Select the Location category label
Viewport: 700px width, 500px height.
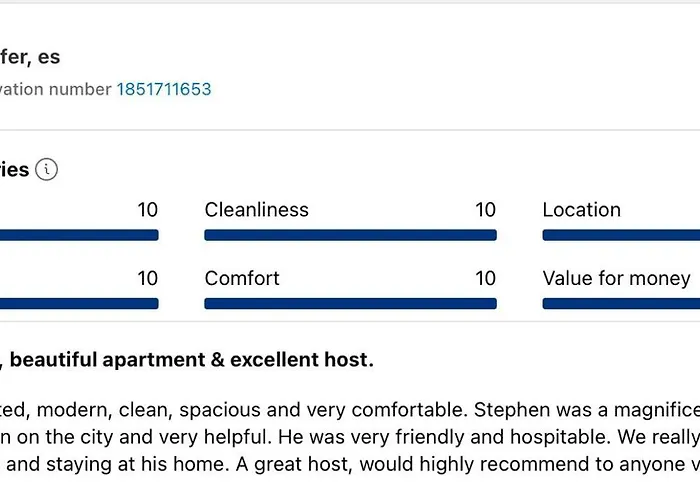click(x=582, y=210)
